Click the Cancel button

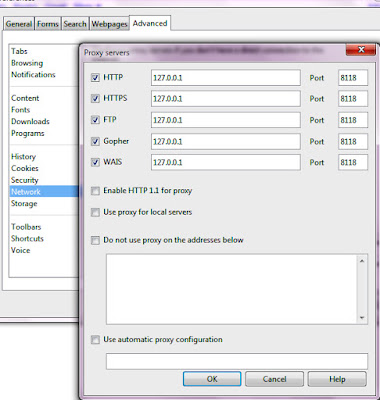click(274, 379)
